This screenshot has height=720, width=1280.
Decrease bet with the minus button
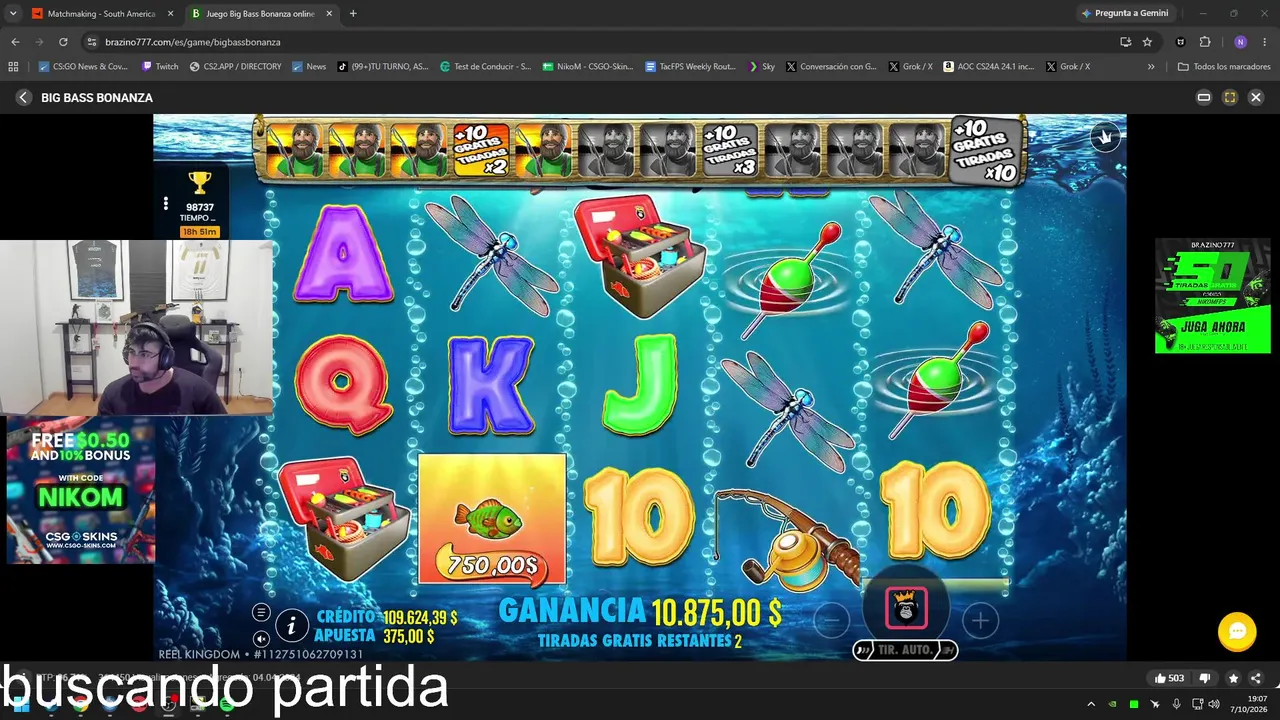[832, 621]
